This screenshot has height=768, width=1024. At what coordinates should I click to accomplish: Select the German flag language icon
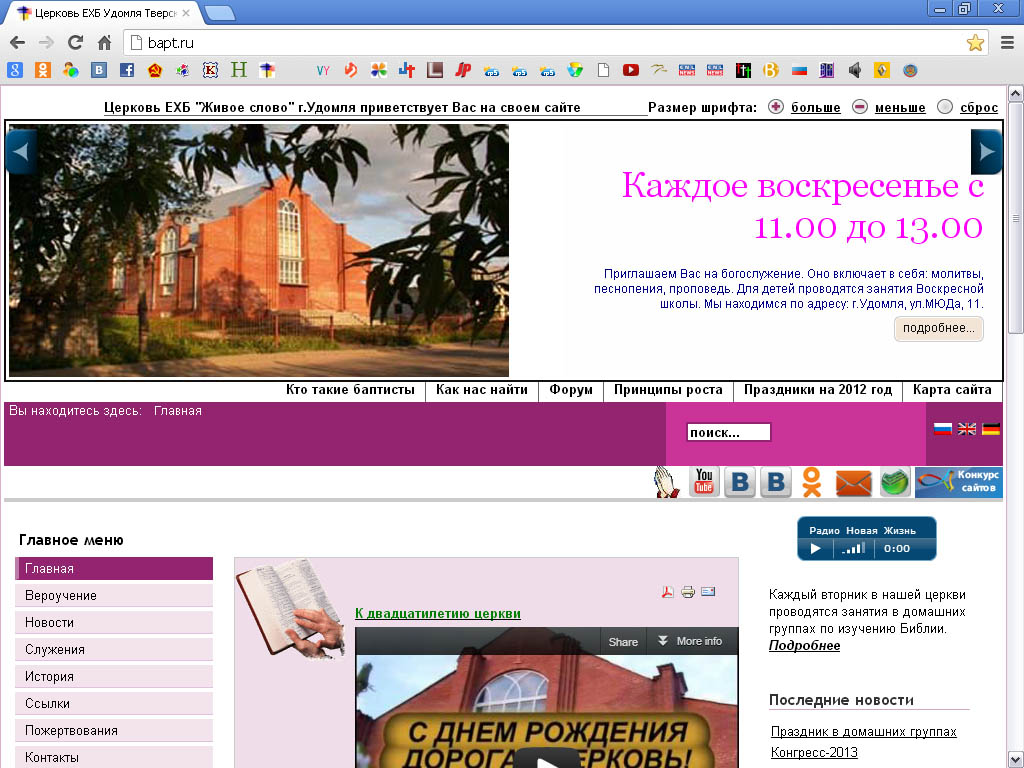991,429
